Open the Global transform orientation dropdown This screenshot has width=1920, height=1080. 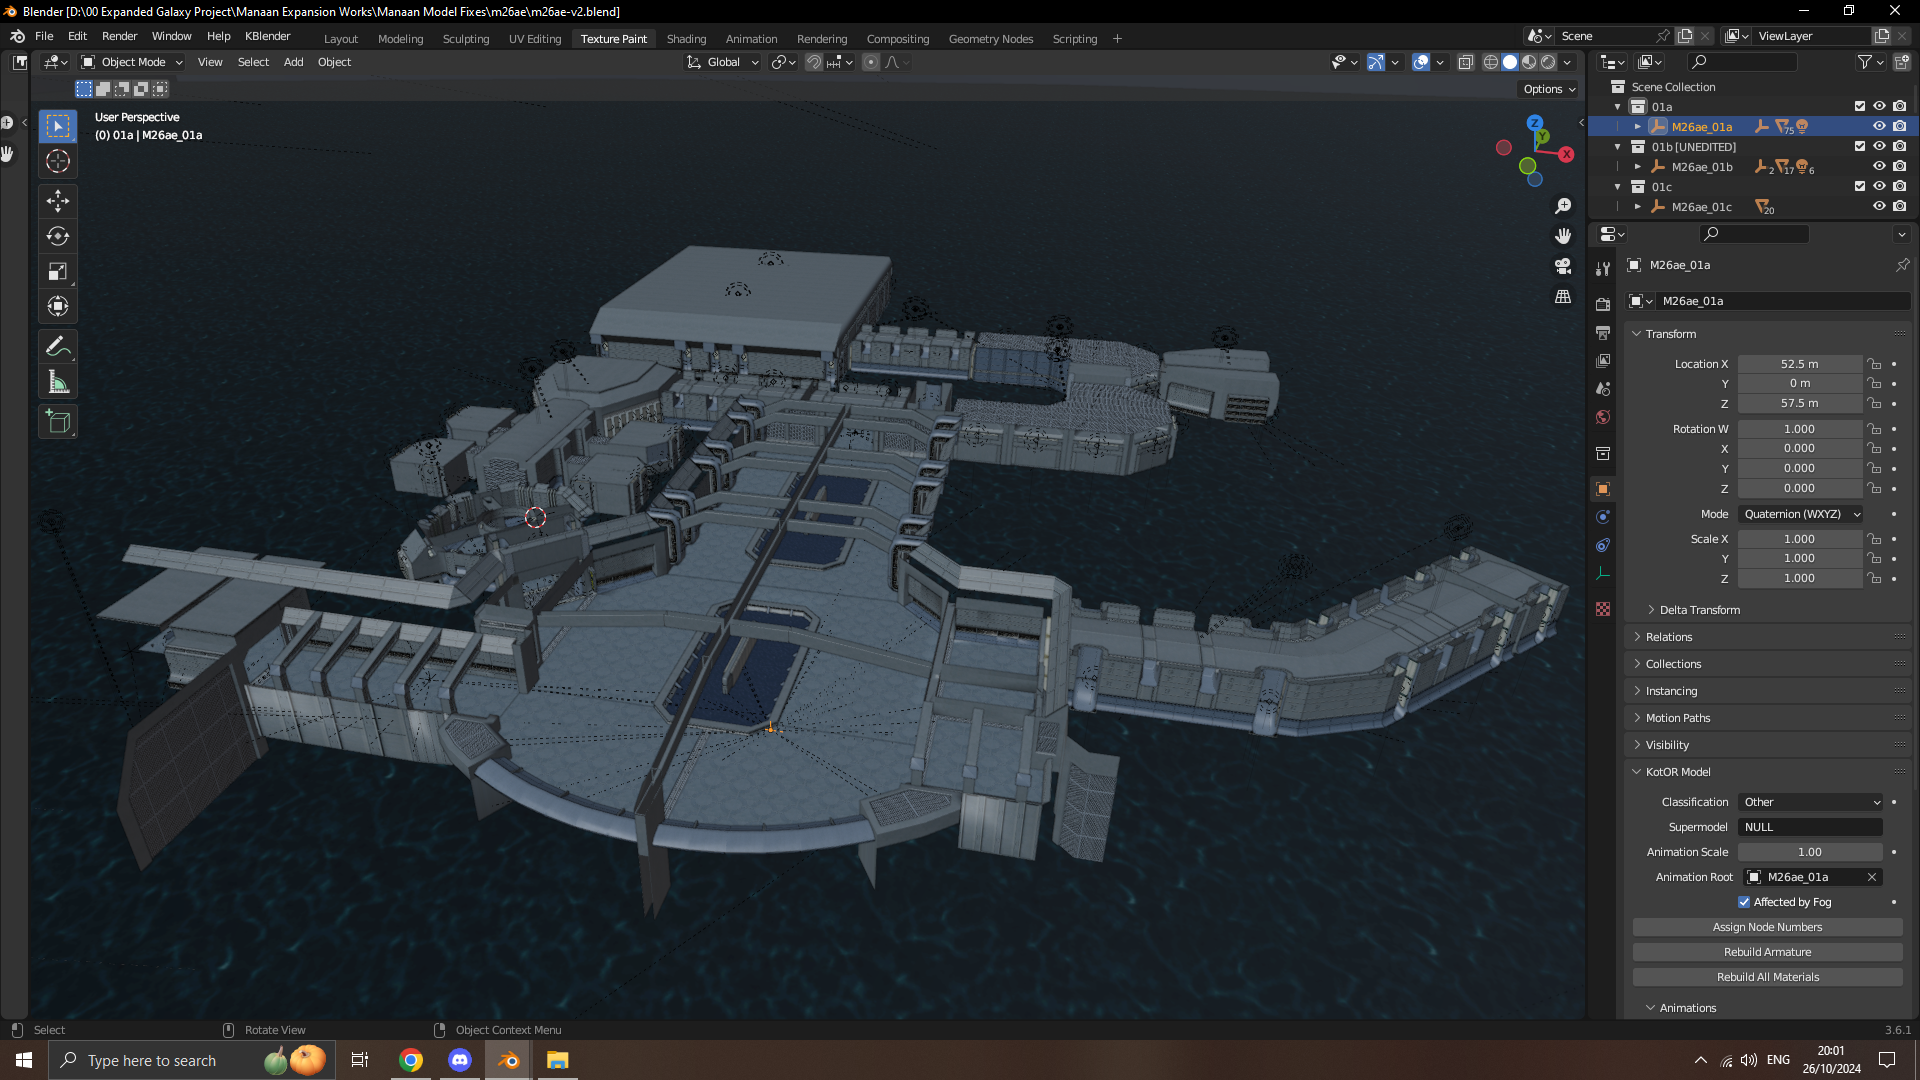coord(723,62)
